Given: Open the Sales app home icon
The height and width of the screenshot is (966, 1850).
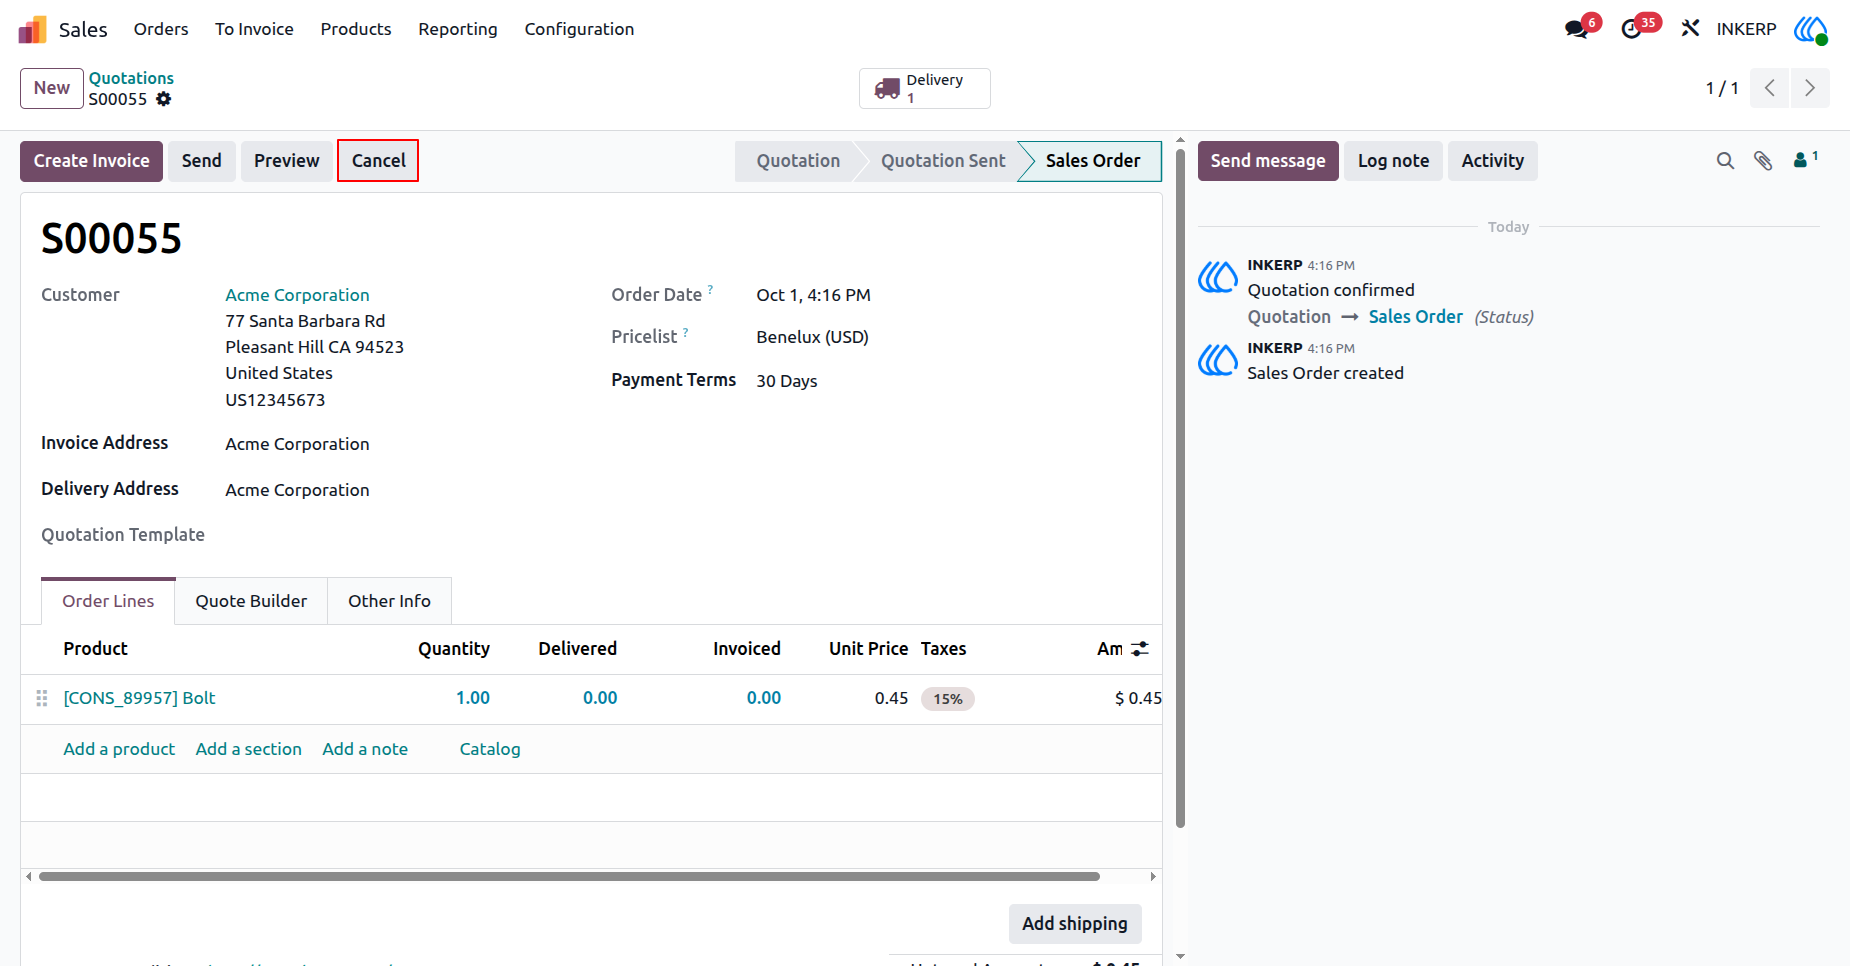Looking at the screenshot, I should pyautogui.click(x=32, y=29).
